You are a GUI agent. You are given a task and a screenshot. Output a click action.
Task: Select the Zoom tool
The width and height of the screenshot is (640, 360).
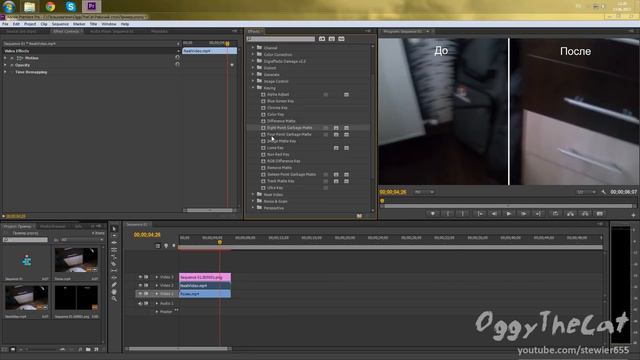pyautogui.click(x=114, y=299)
